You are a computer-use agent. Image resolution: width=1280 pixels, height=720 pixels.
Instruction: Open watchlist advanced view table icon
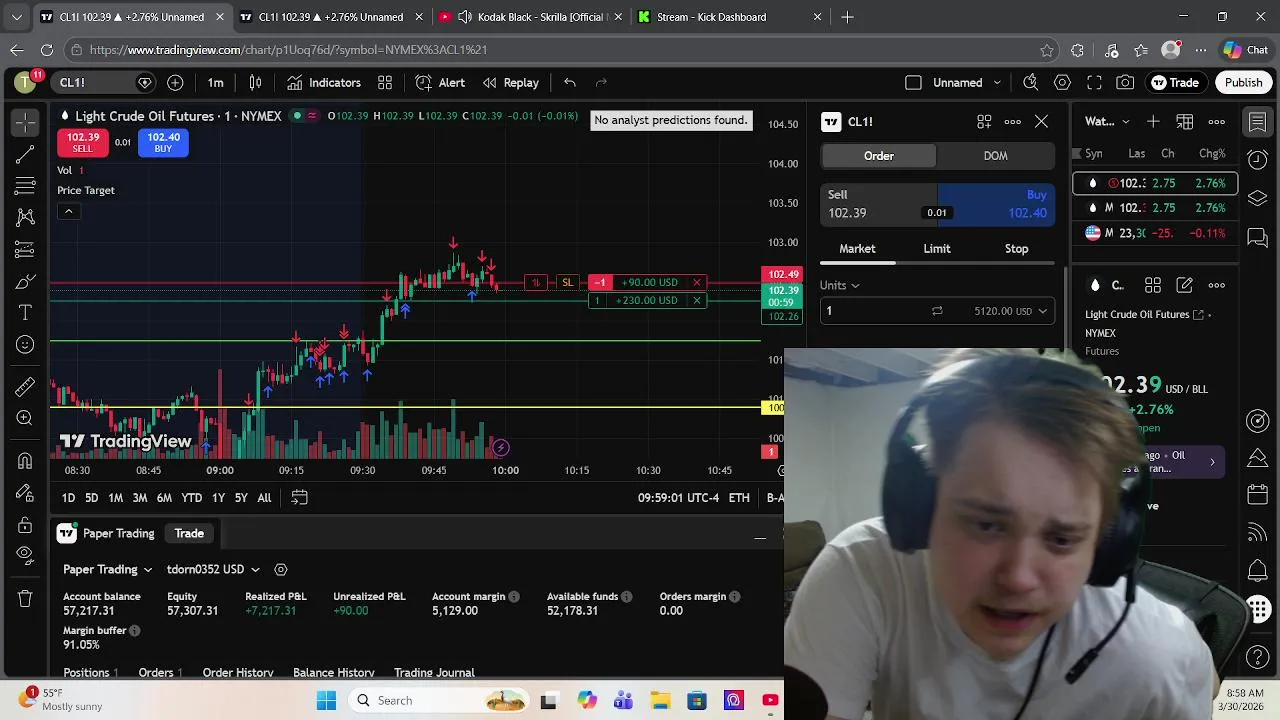tap(1185, 122)
